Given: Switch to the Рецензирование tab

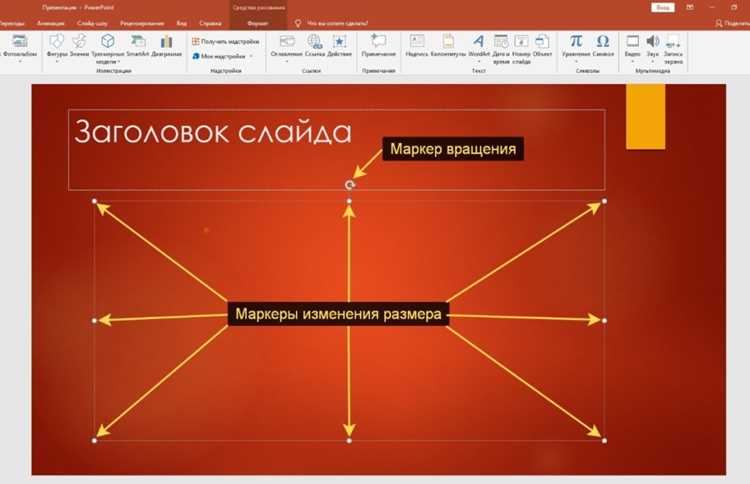Looking at the screenshot, I should point(142,23).
